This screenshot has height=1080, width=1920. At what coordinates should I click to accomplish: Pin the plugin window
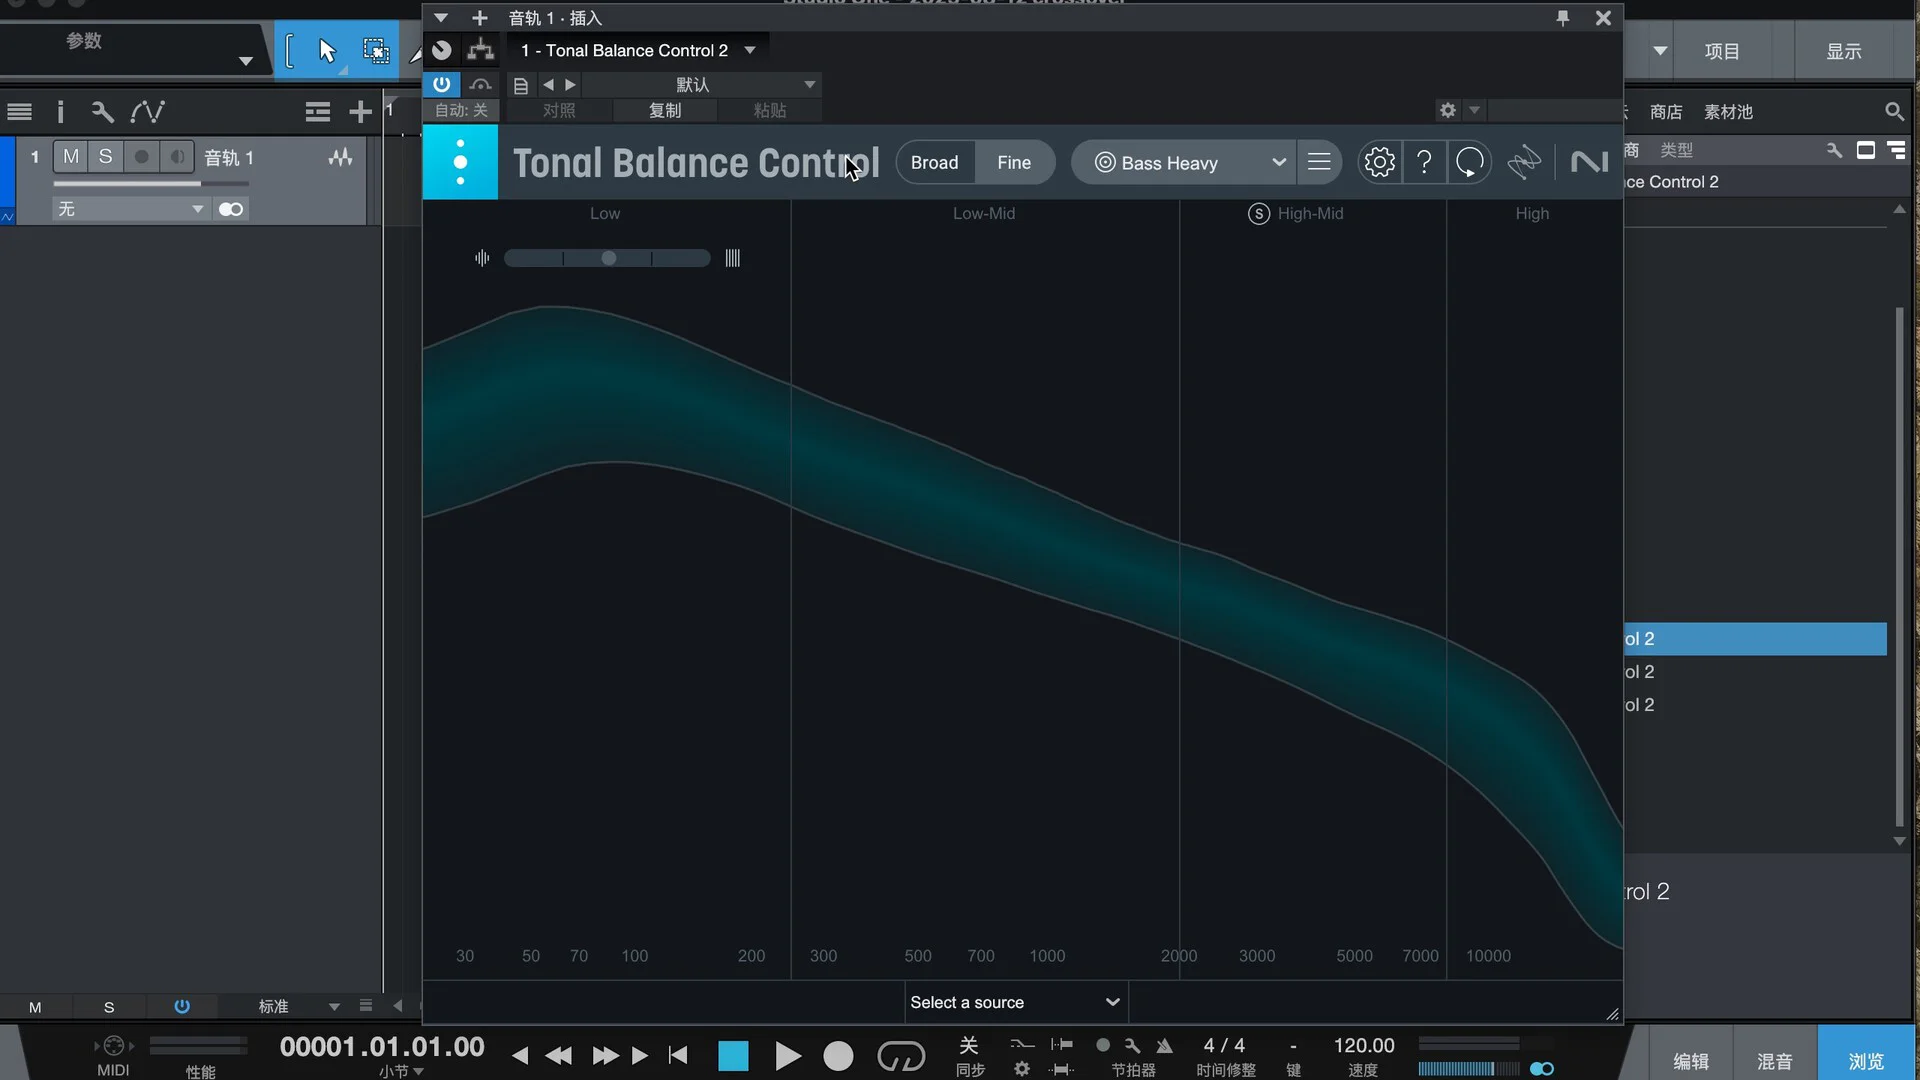tap(1562, 18)
